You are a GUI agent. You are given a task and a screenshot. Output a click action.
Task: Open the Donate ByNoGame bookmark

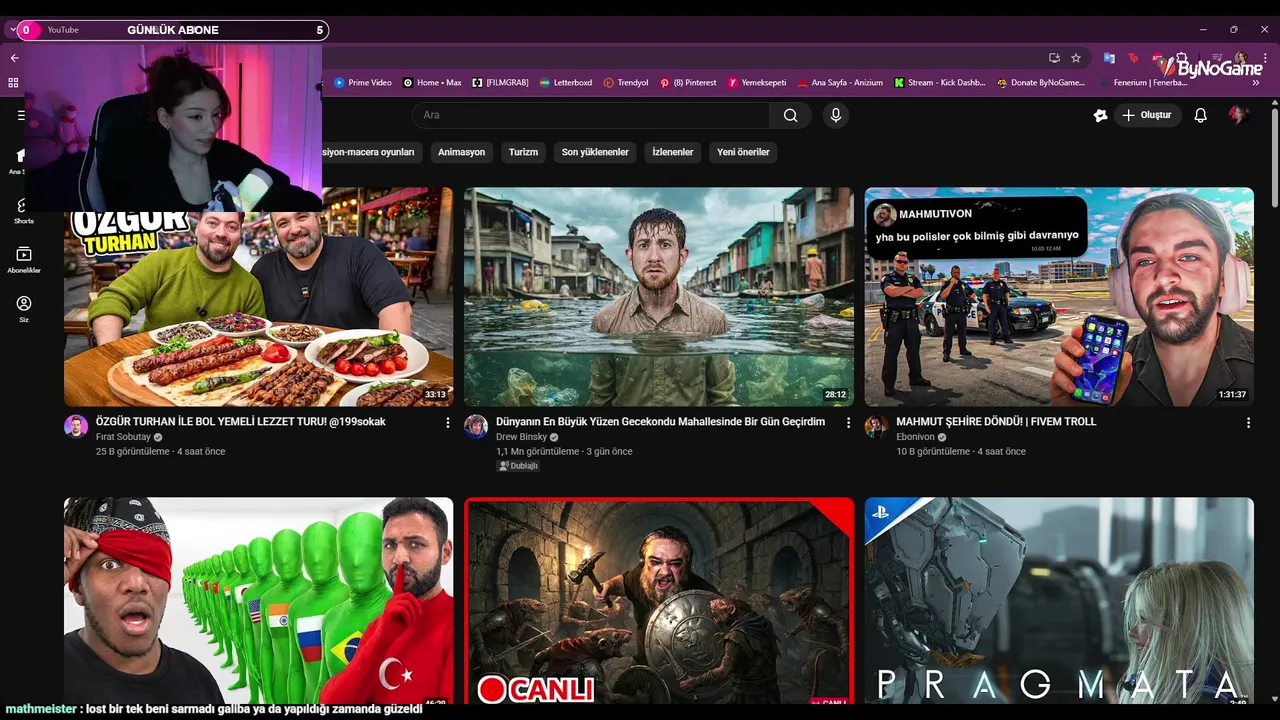(1041, 83)
